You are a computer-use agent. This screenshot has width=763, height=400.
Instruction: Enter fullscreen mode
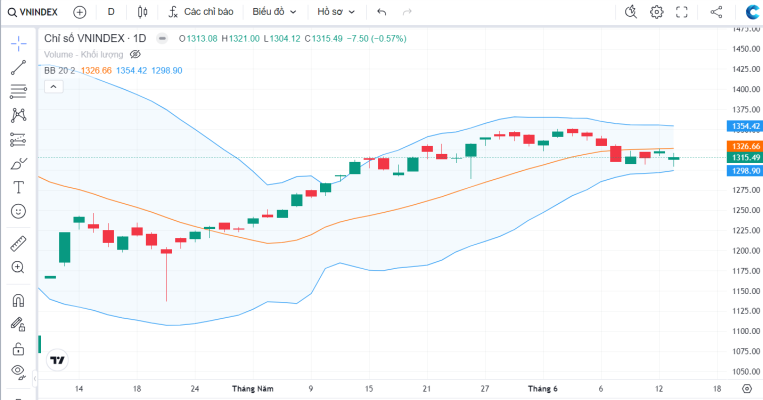tap(682, 12)
